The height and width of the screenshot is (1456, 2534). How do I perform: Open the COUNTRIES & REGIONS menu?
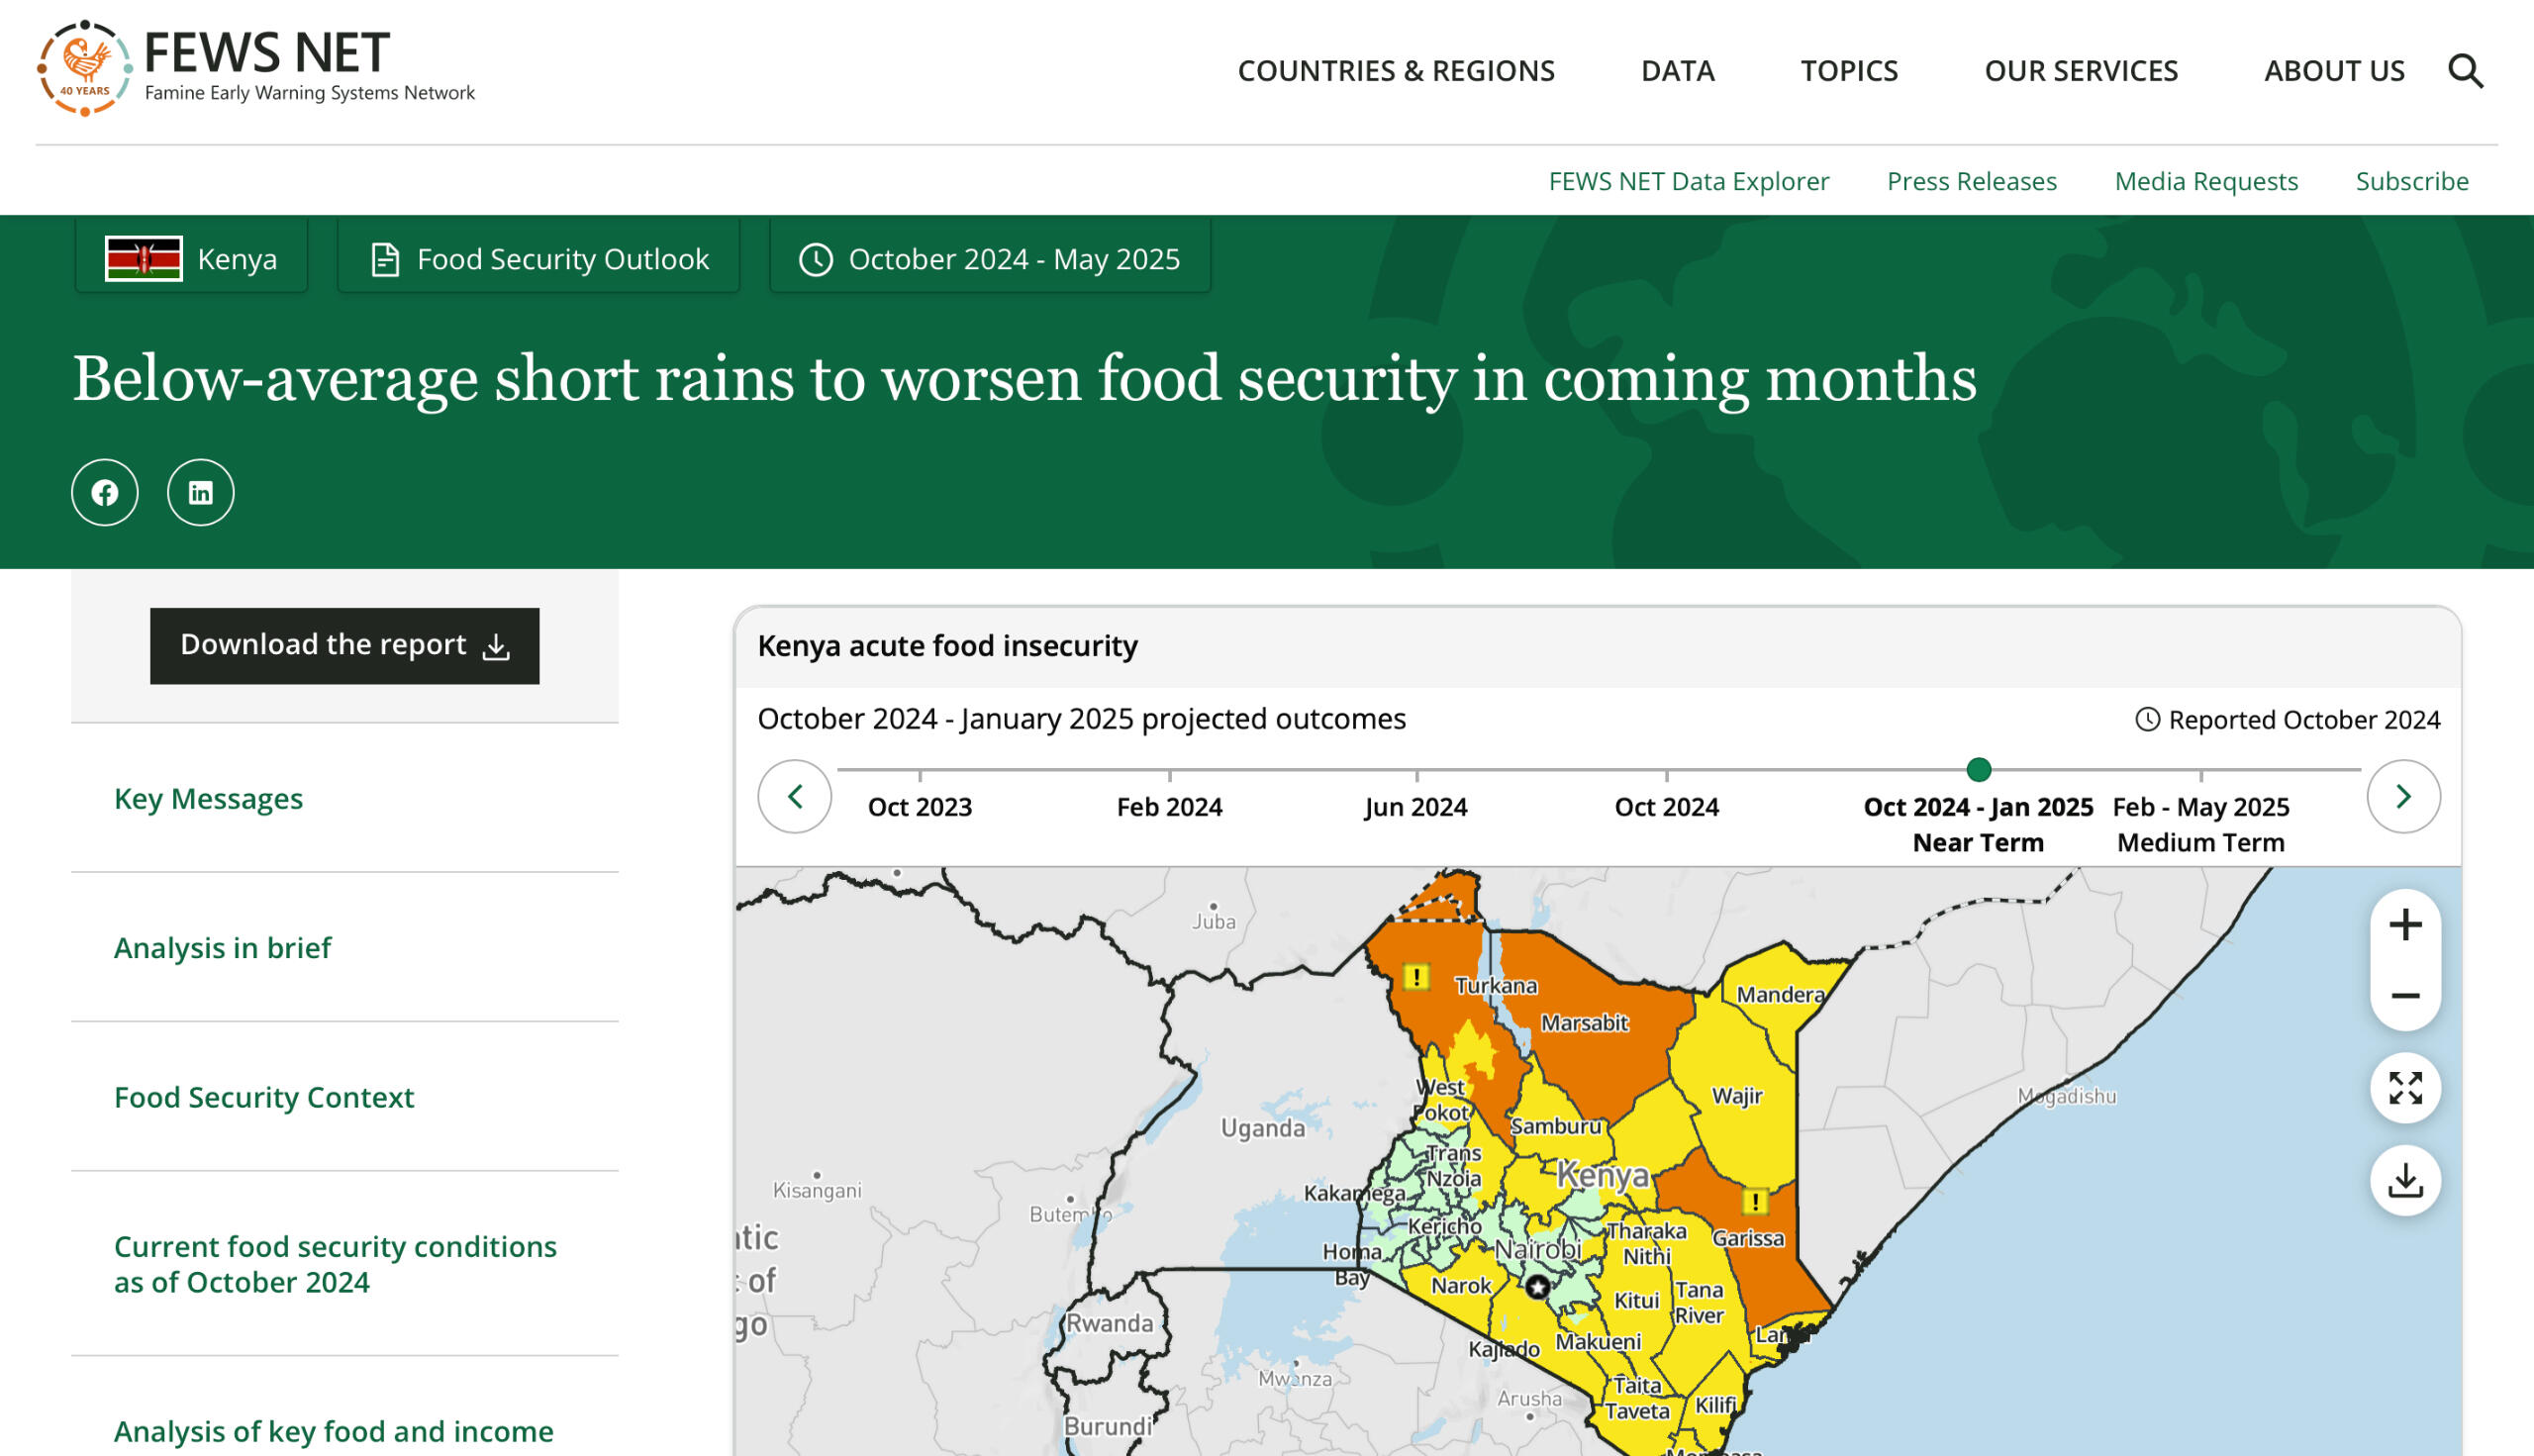[1396, 71]
